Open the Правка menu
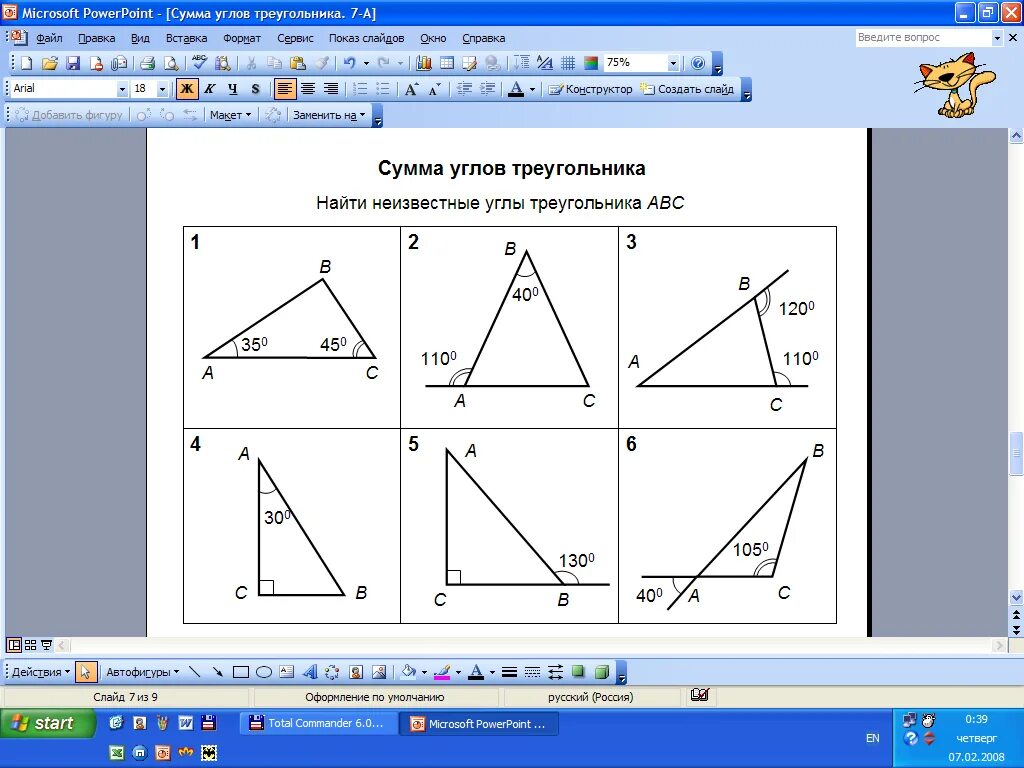The image size is (1024, 768). click(97, 38)
